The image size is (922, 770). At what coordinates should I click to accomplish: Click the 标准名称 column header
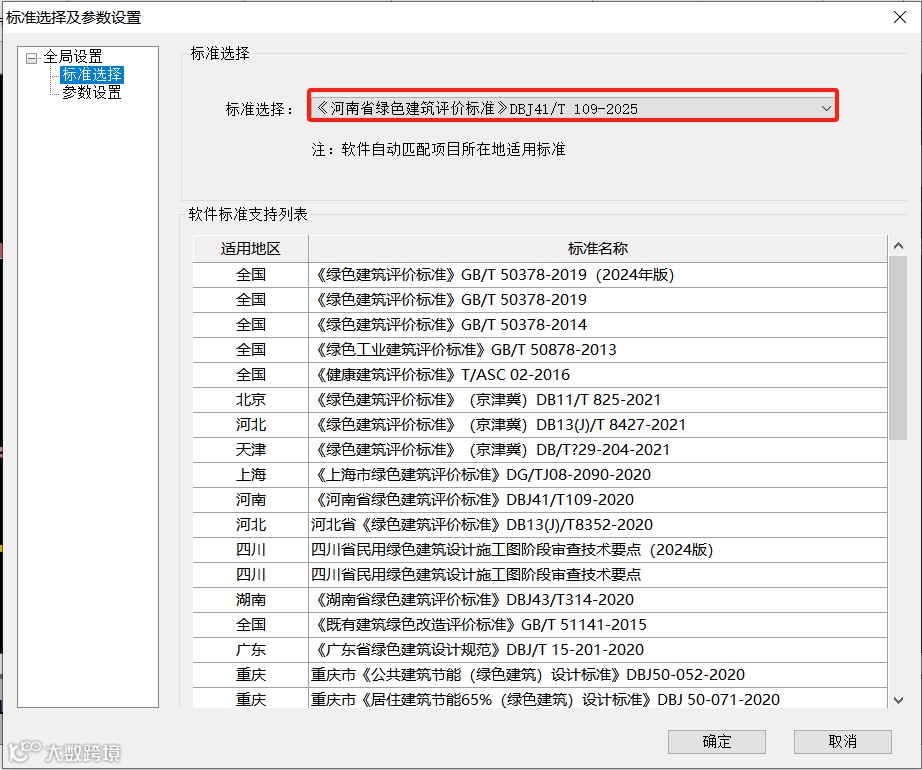(x=597, y=248)
